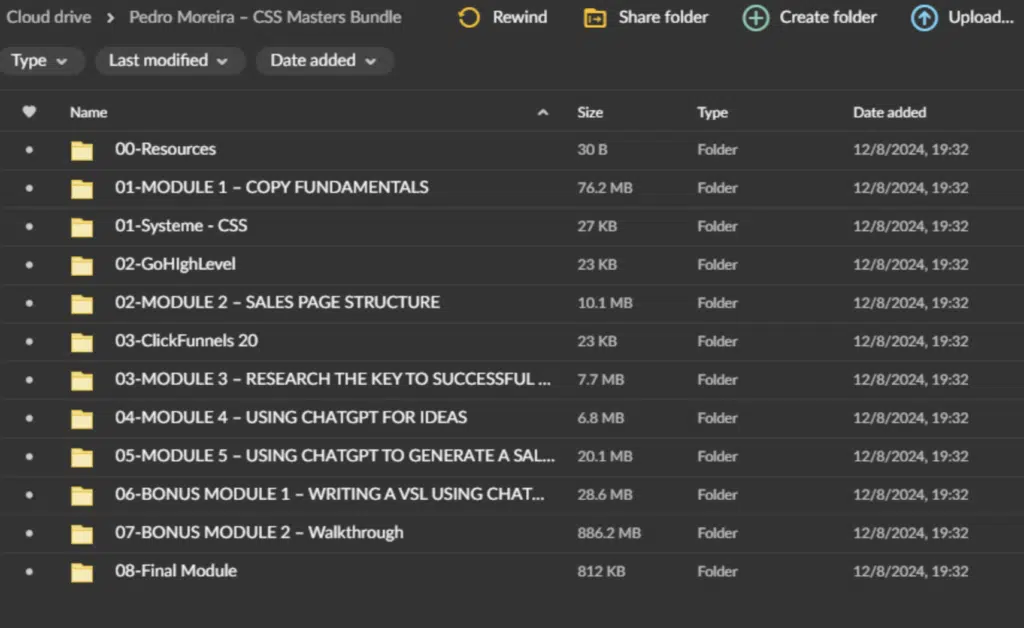The height and width of the screenshot is (628, 1024).
Task: Toggle favorite dot for 01-Systeme - CSS
Action: click(29, 227)
